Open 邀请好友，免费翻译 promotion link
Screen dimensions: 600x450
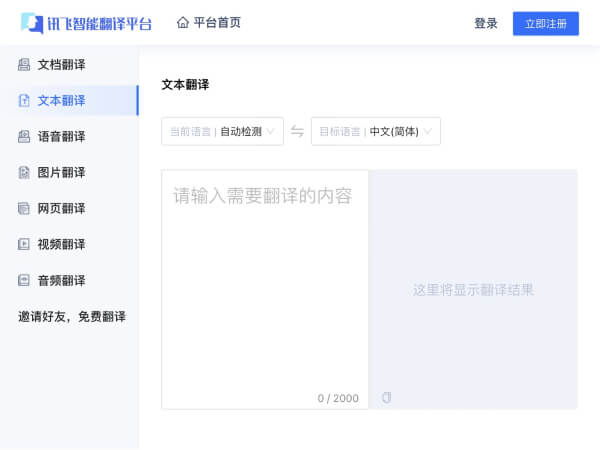(72, 317)
